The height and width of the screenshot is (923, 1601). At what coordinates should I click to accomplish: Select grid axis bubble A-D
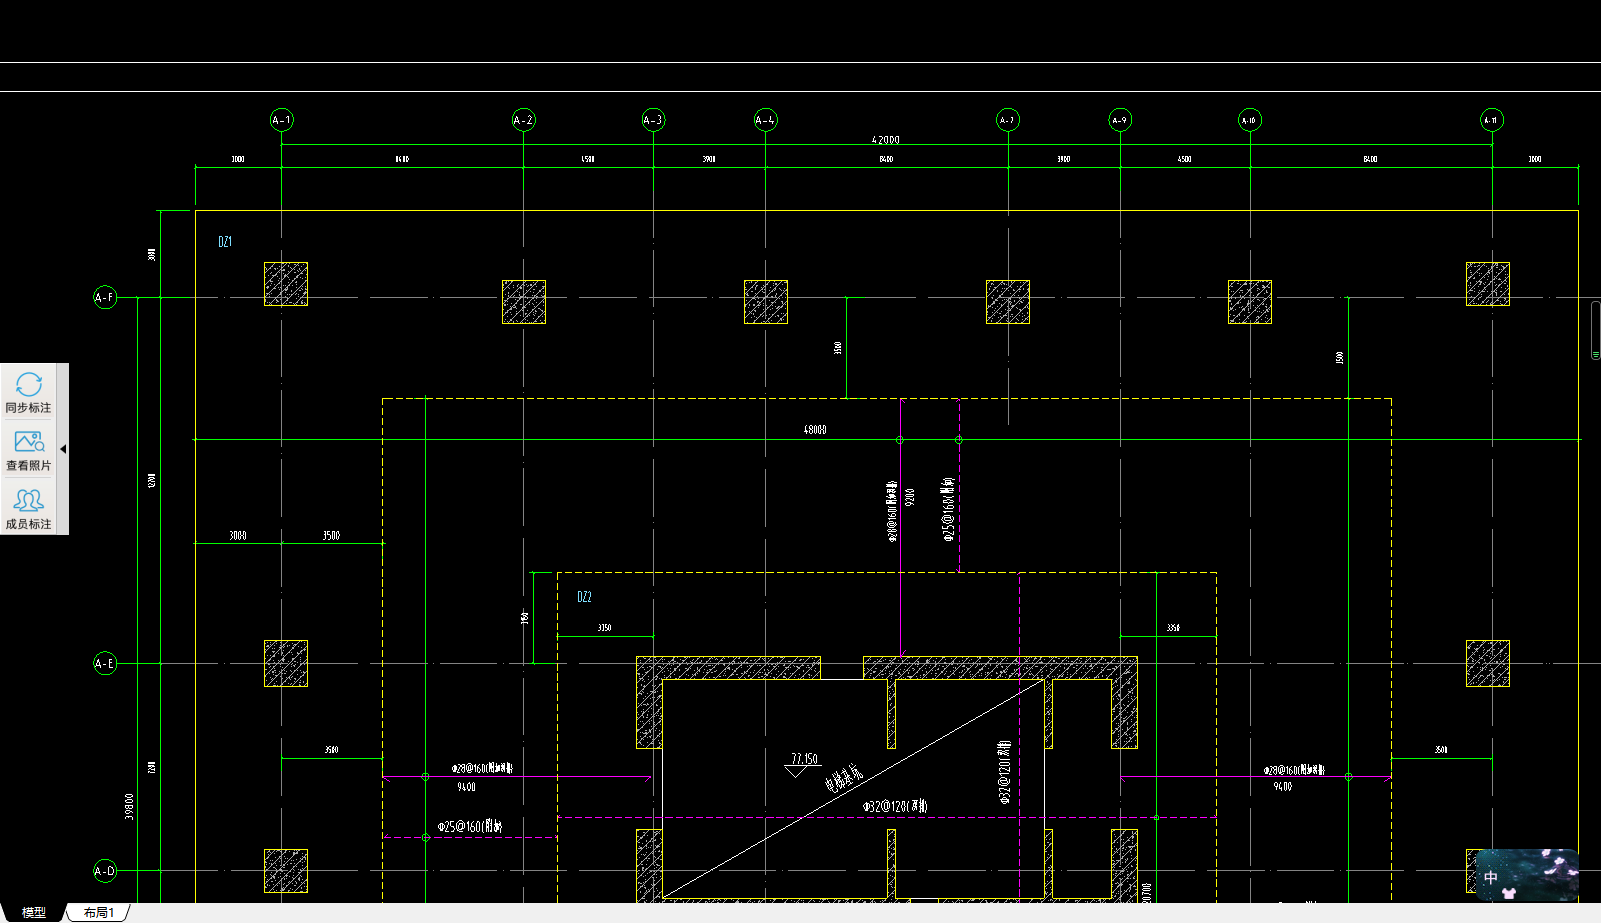pos(105,871)
